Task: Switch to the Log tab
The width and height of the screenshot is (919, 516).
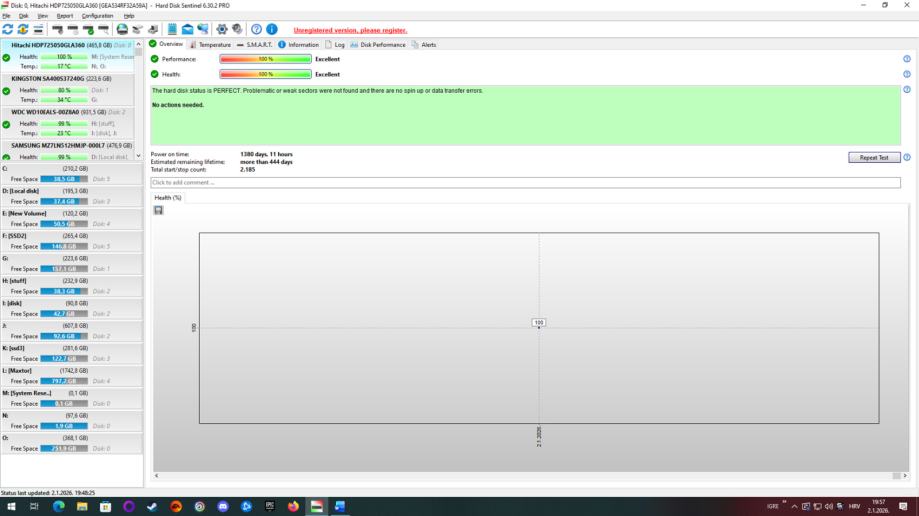Action: point(335,45)
